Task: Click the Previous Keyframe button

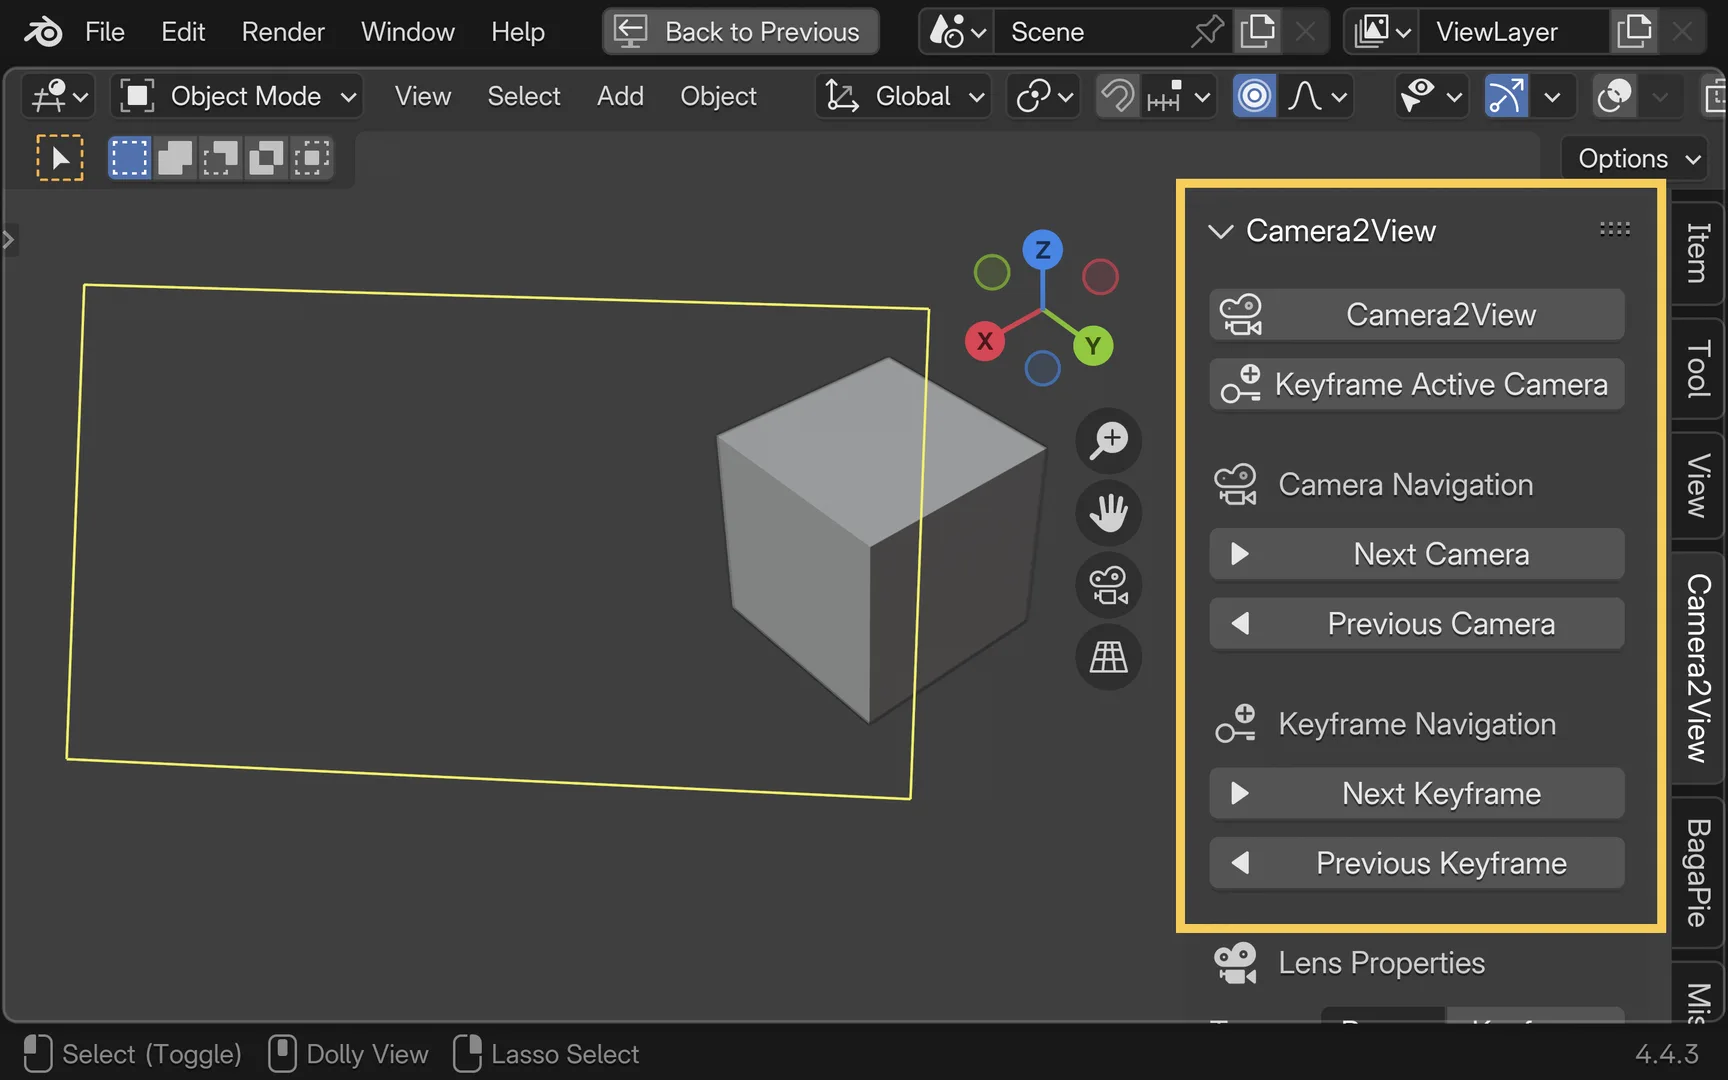Action: (x=1417, y=863)
